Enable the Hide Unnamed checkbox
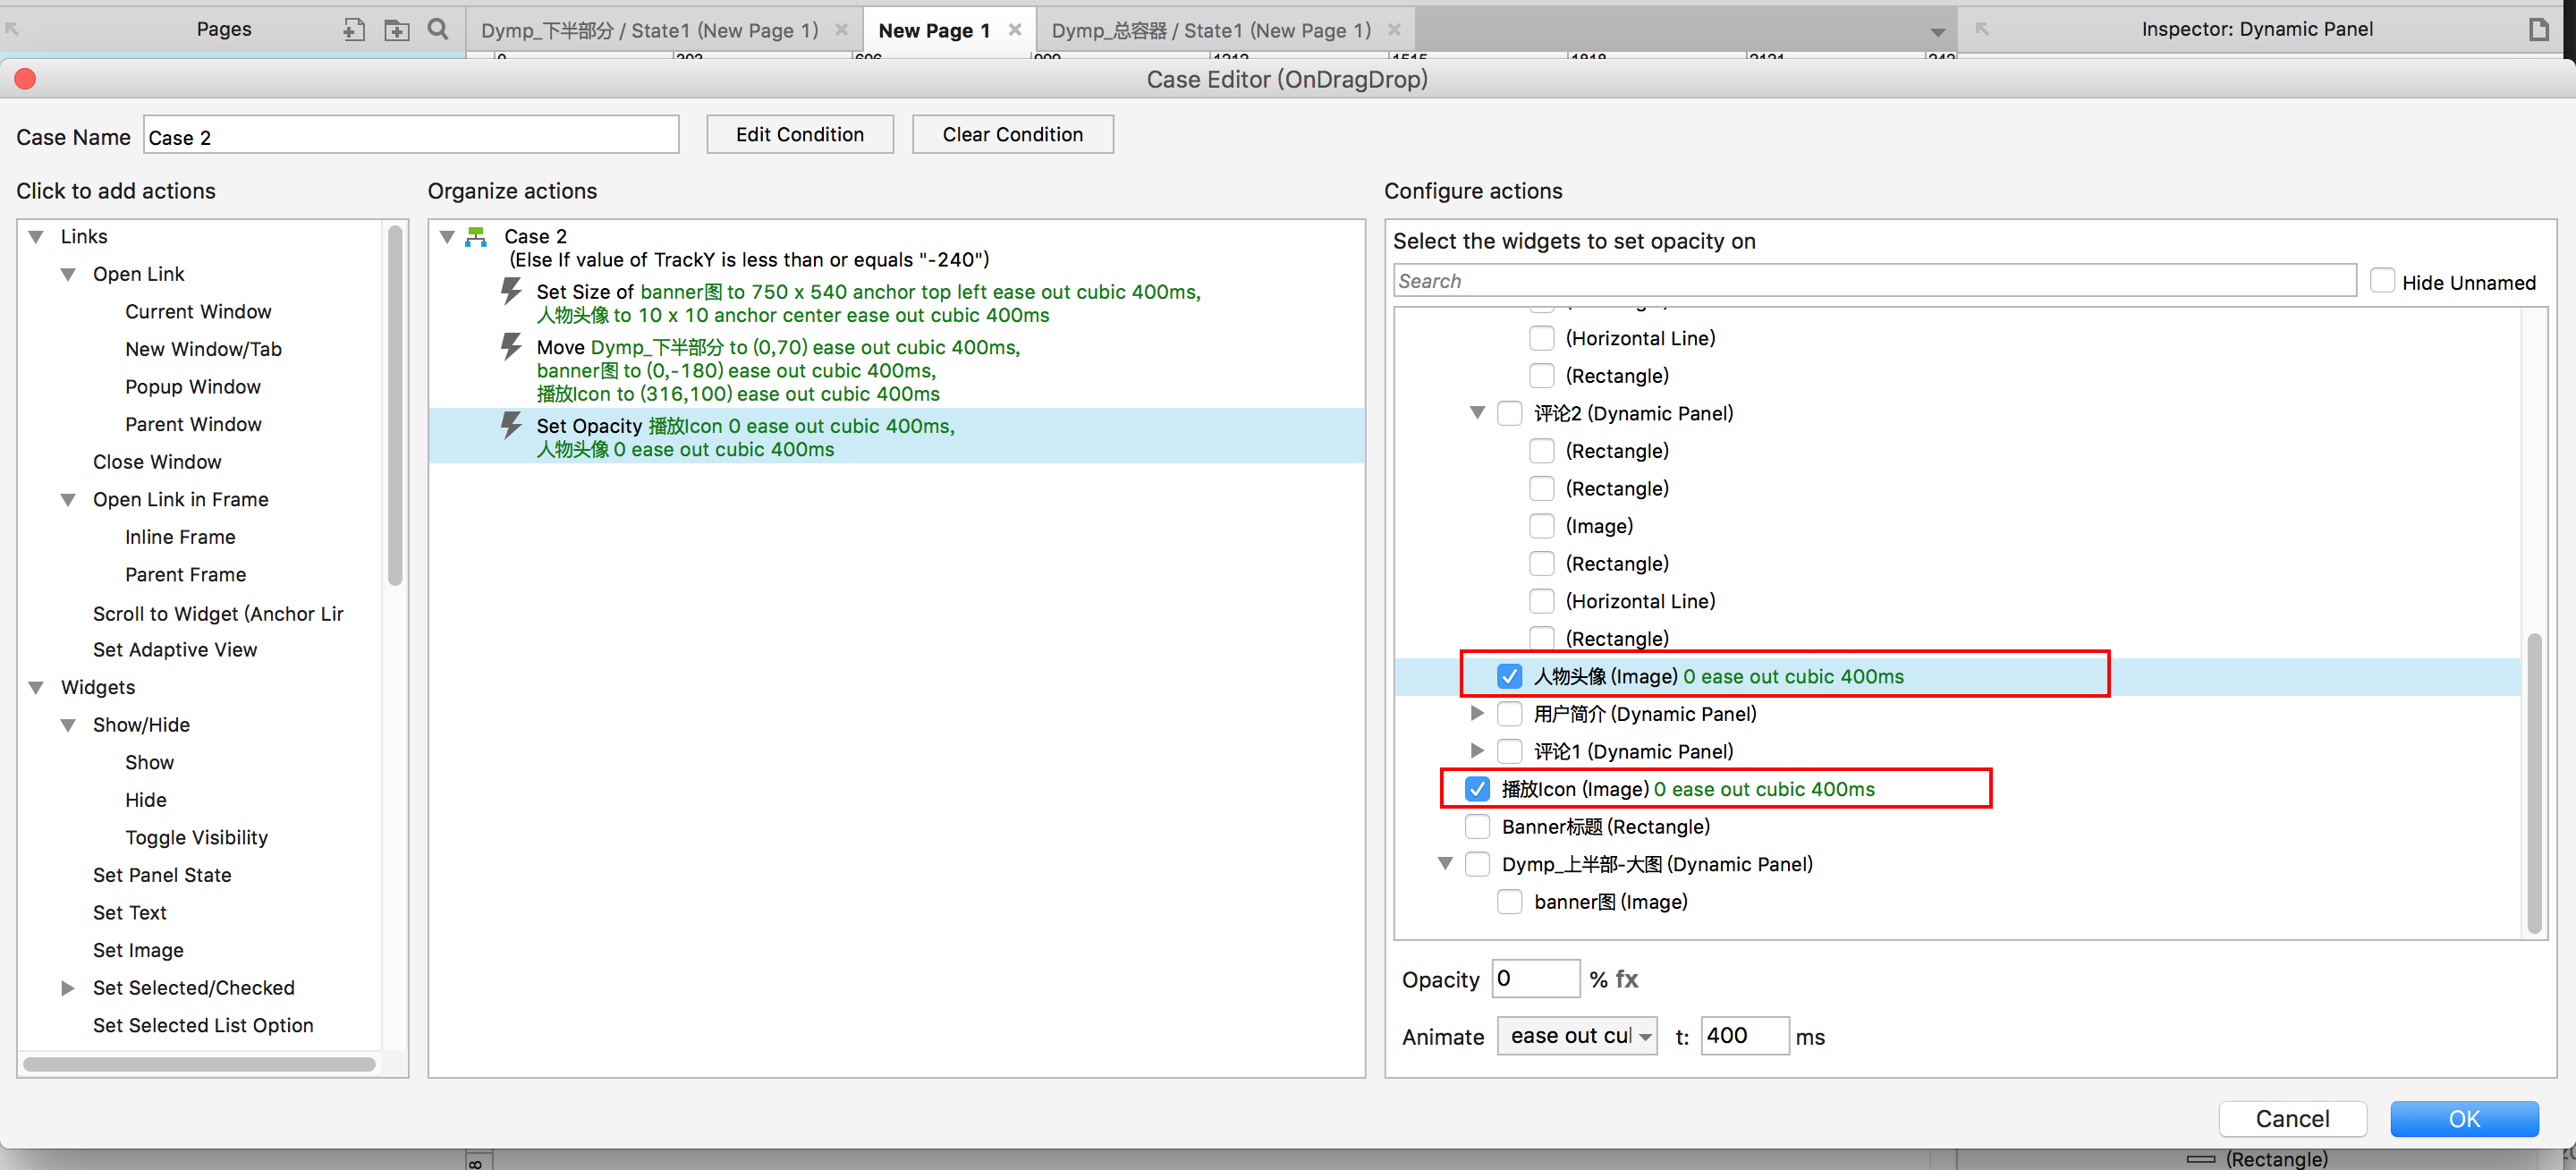The width and height of the screenshot is (2576, 1170). click(x=2382, y=281)
